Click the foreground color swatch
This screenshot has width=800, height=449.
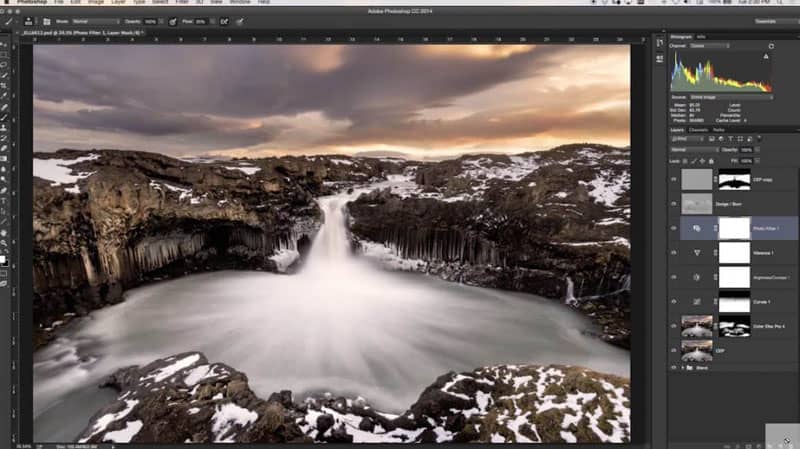tap(4, 258)
